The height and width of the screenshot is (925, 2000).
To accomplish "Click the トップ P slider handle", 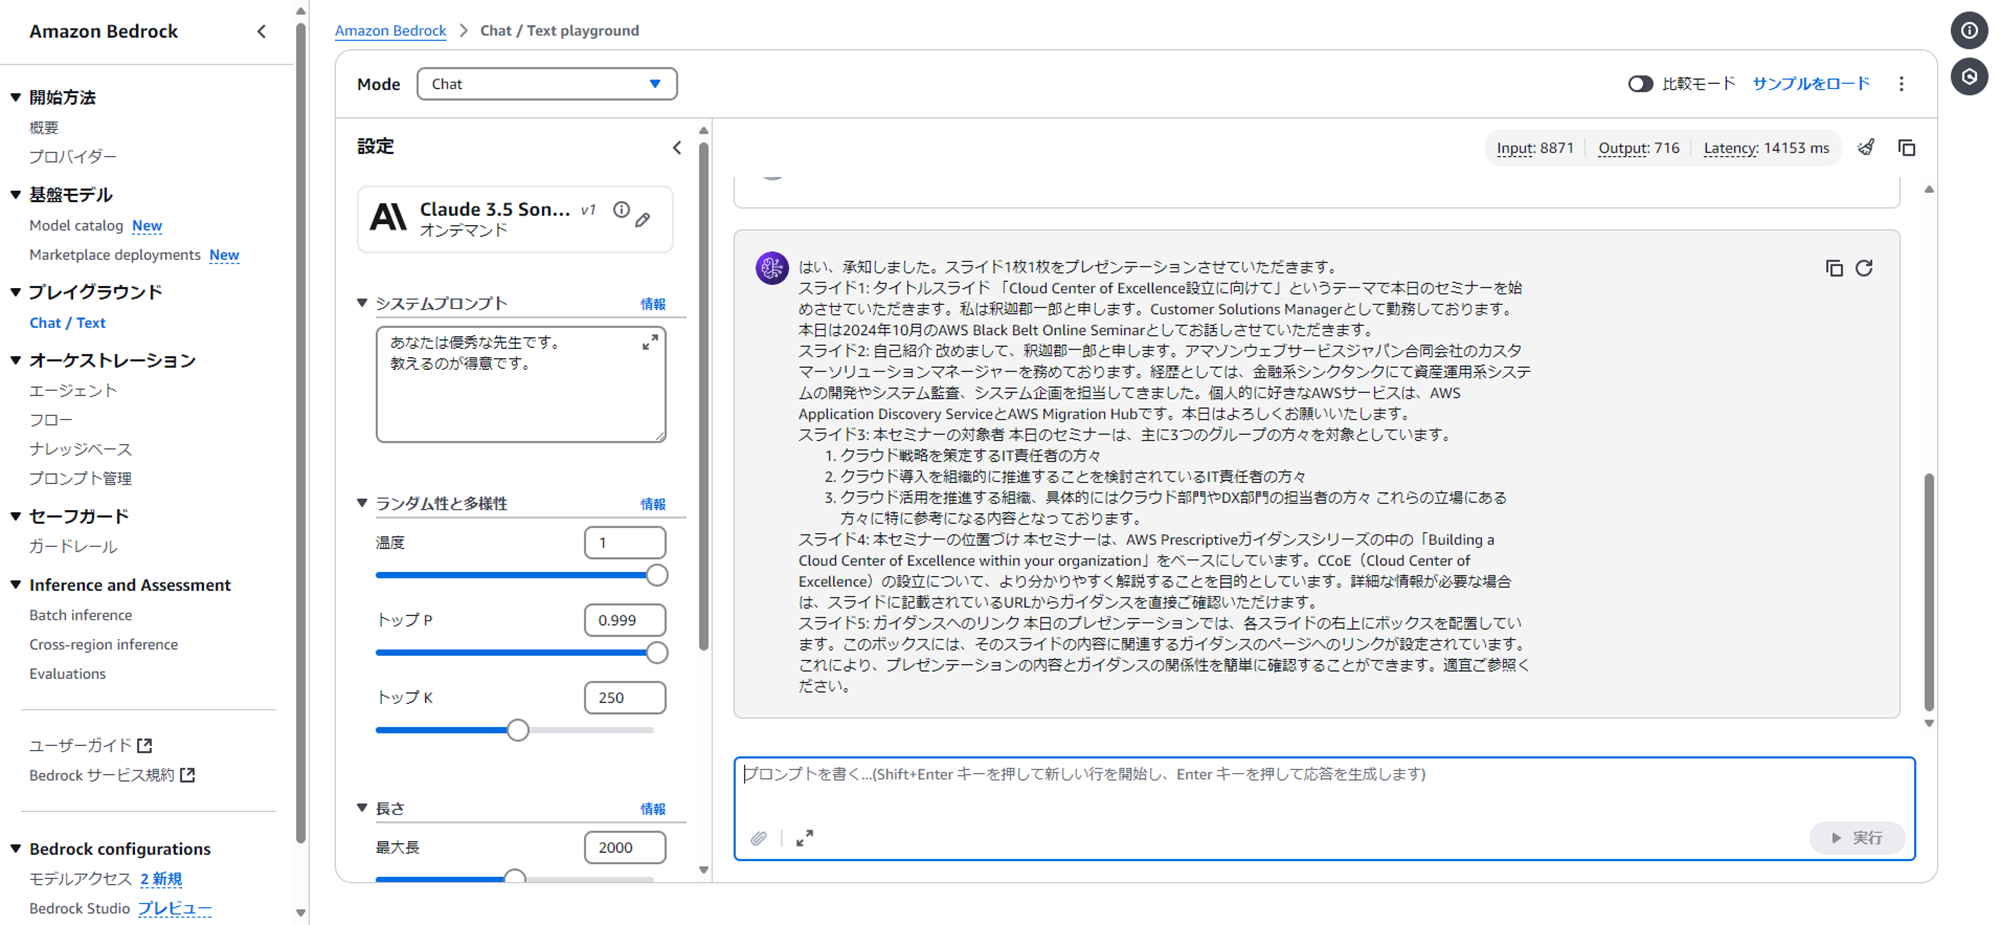I will tap(657, 653).
